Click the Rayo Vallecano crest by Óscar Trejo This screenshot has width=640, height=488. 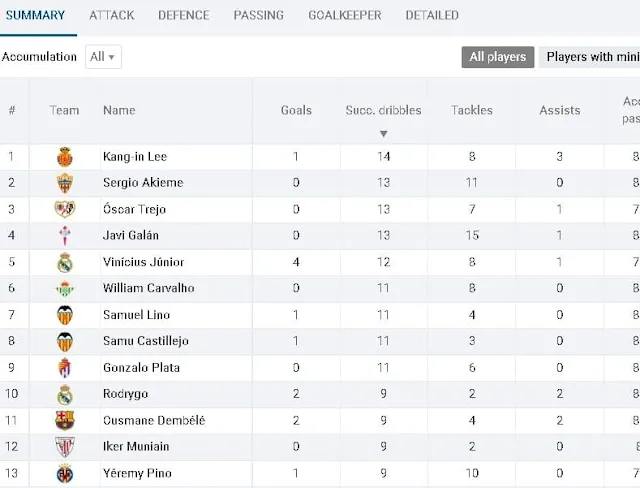point(64,209)
